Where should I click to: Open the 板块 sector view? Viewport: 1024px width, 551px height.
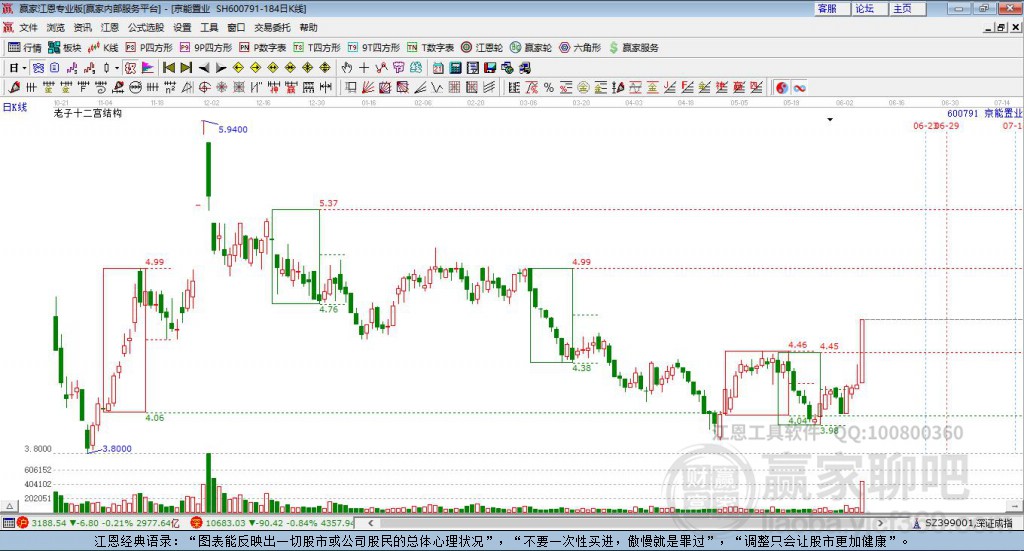[64, 48]
